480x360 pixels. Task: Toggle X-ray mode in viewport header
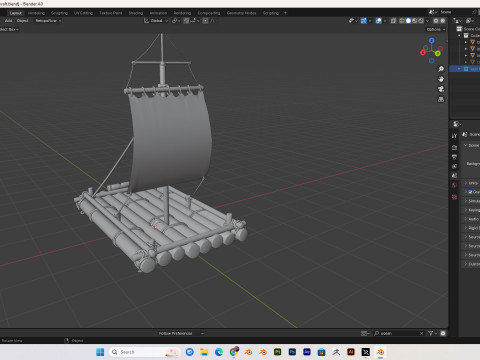click(x=393, y=21)
